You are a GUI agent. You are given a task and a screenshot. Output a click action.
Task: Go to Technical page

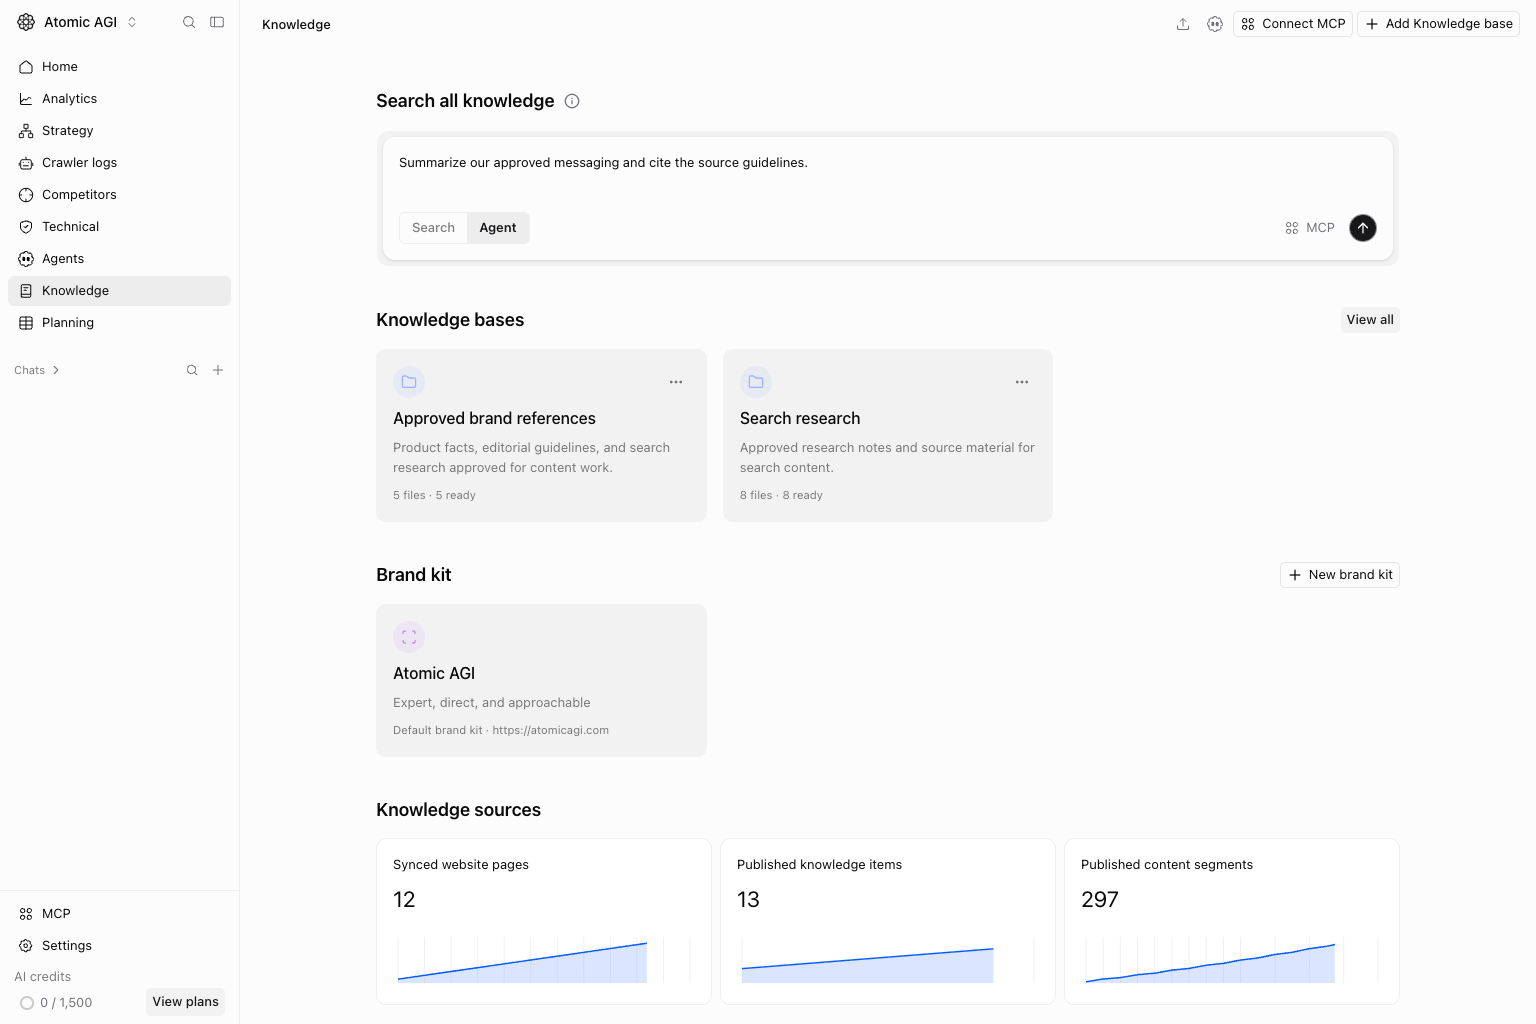[119, 227]
